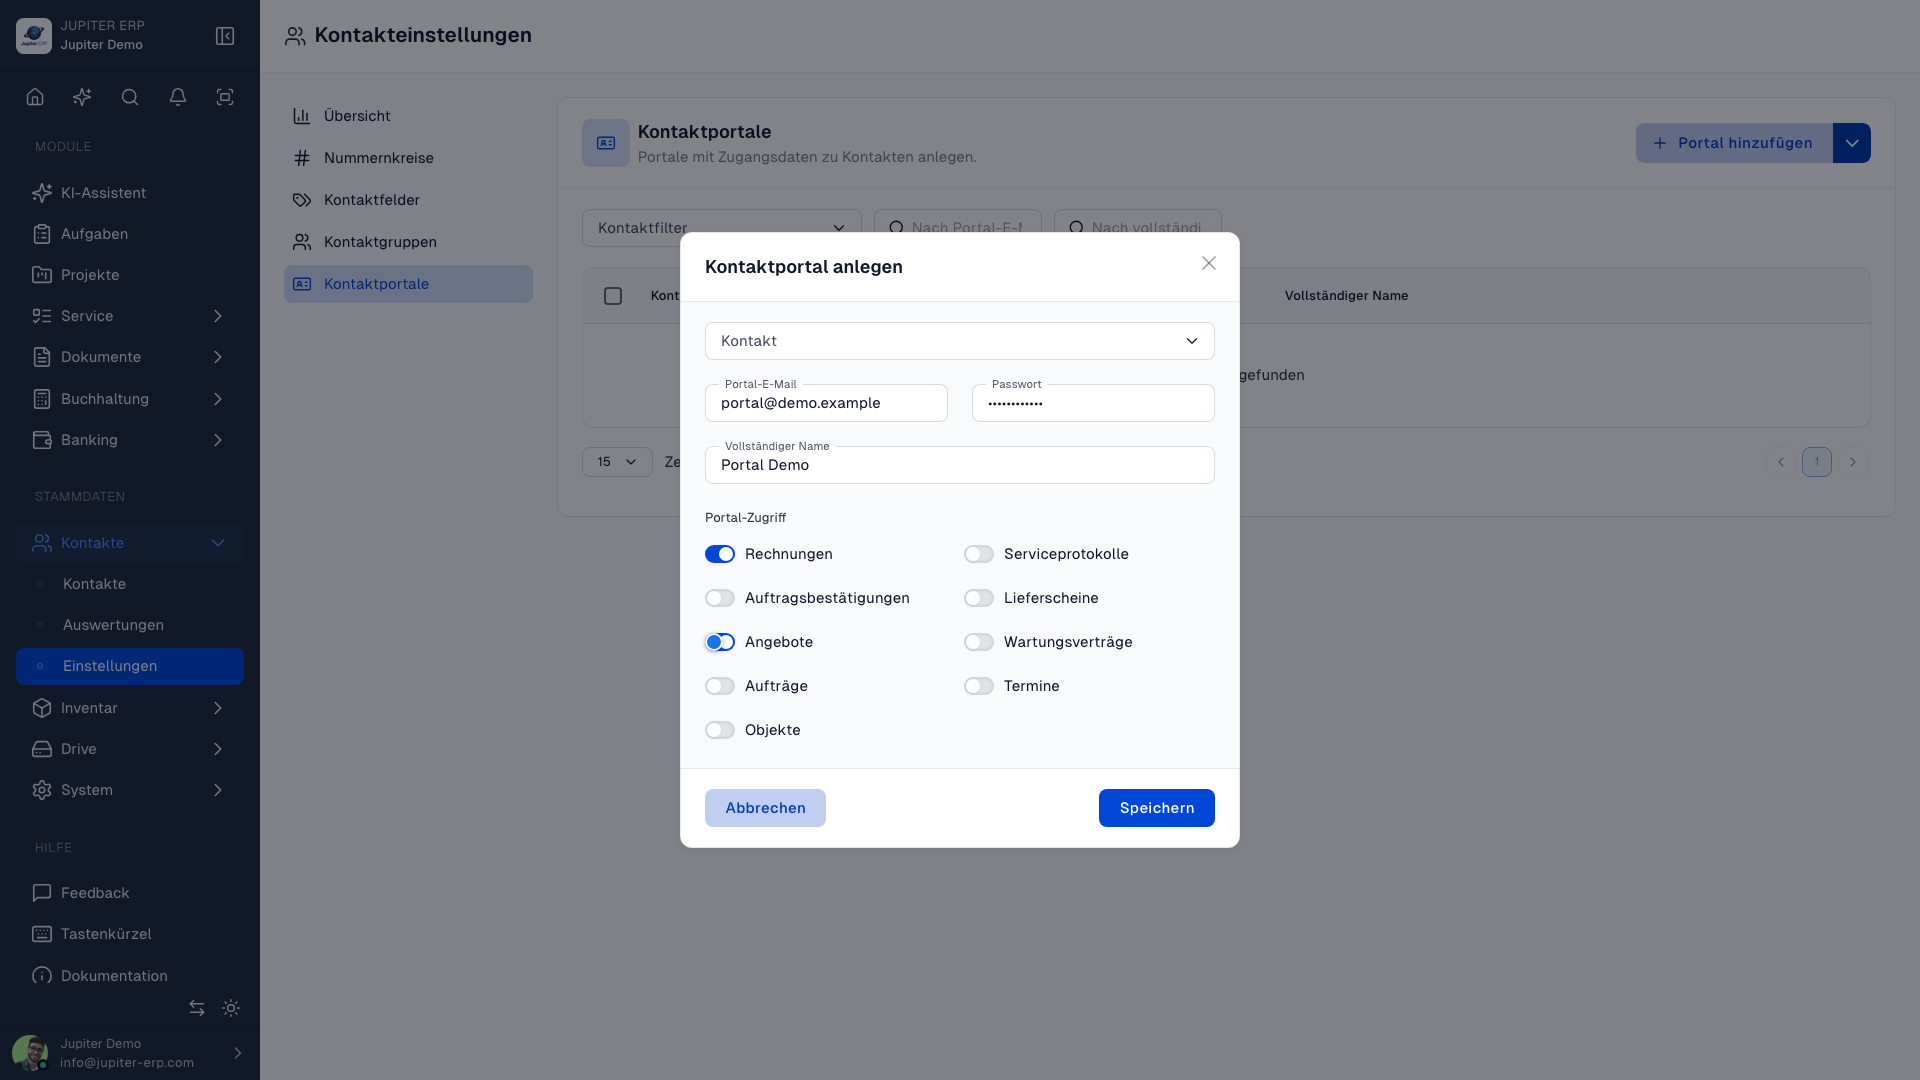Open the Kontakt dropdown in dialog
1920x1080 pixels.
tap(960, 341)
